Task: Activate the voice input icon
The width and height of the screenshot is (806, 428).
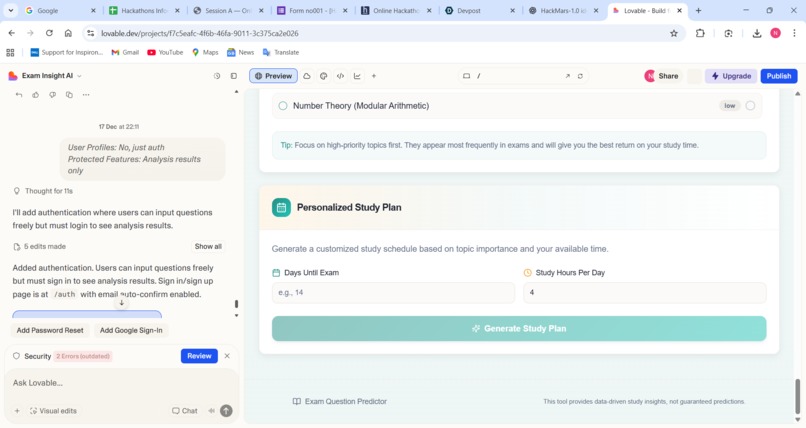Action: pos(211,411)
